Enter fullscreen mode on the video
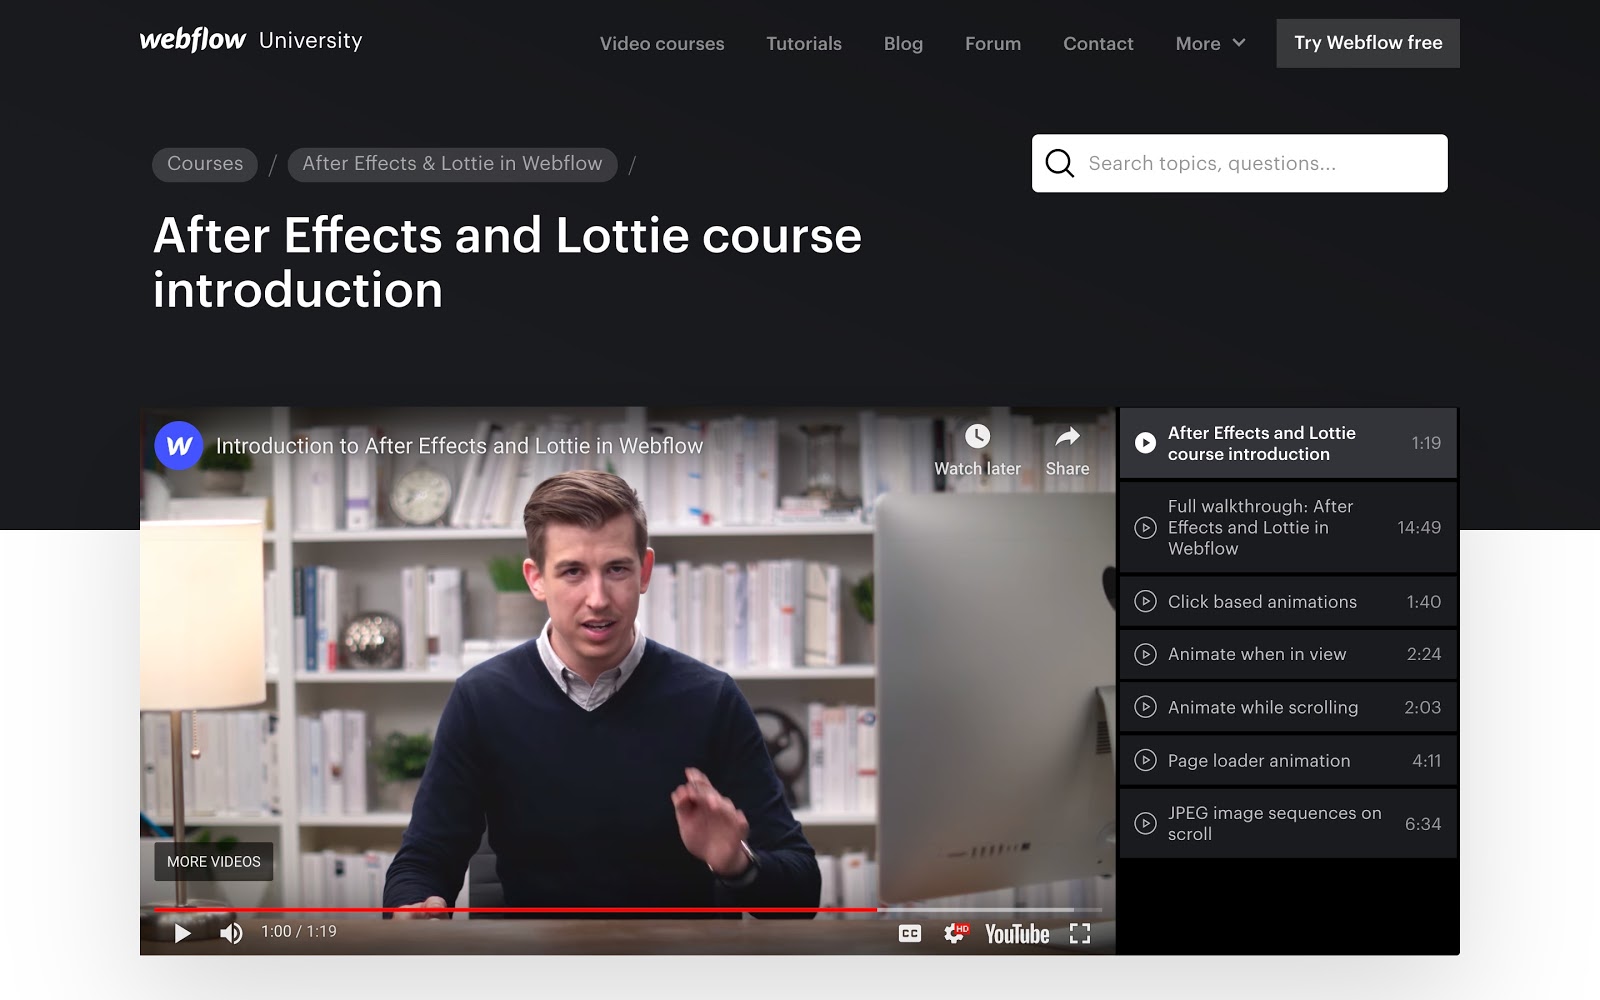Screen dimensions: 1600x1000 [x=1080, y=933]
